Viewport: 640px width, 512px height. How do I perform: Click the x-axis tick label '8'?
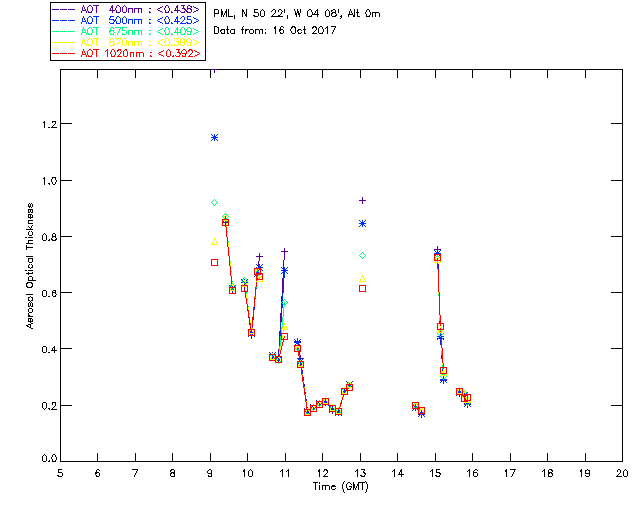[173, 473]
